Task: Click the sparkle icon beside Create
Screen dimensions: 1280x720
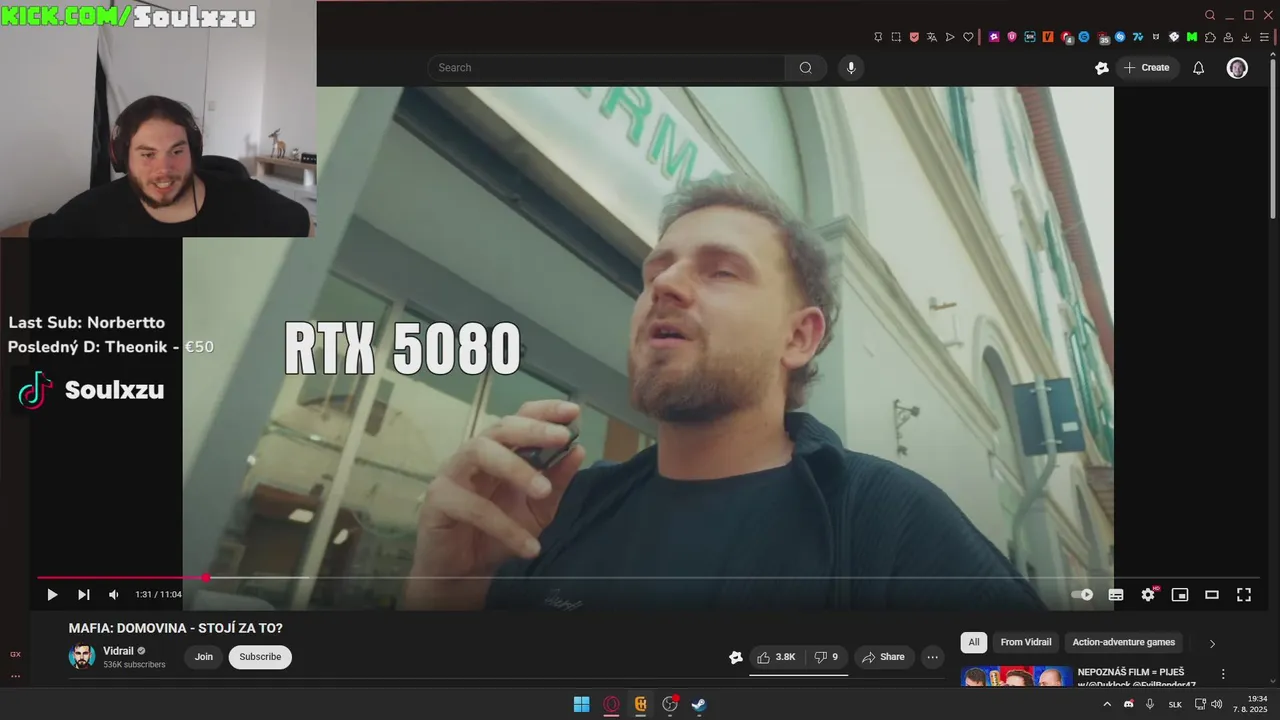Action: [1102, 67]
